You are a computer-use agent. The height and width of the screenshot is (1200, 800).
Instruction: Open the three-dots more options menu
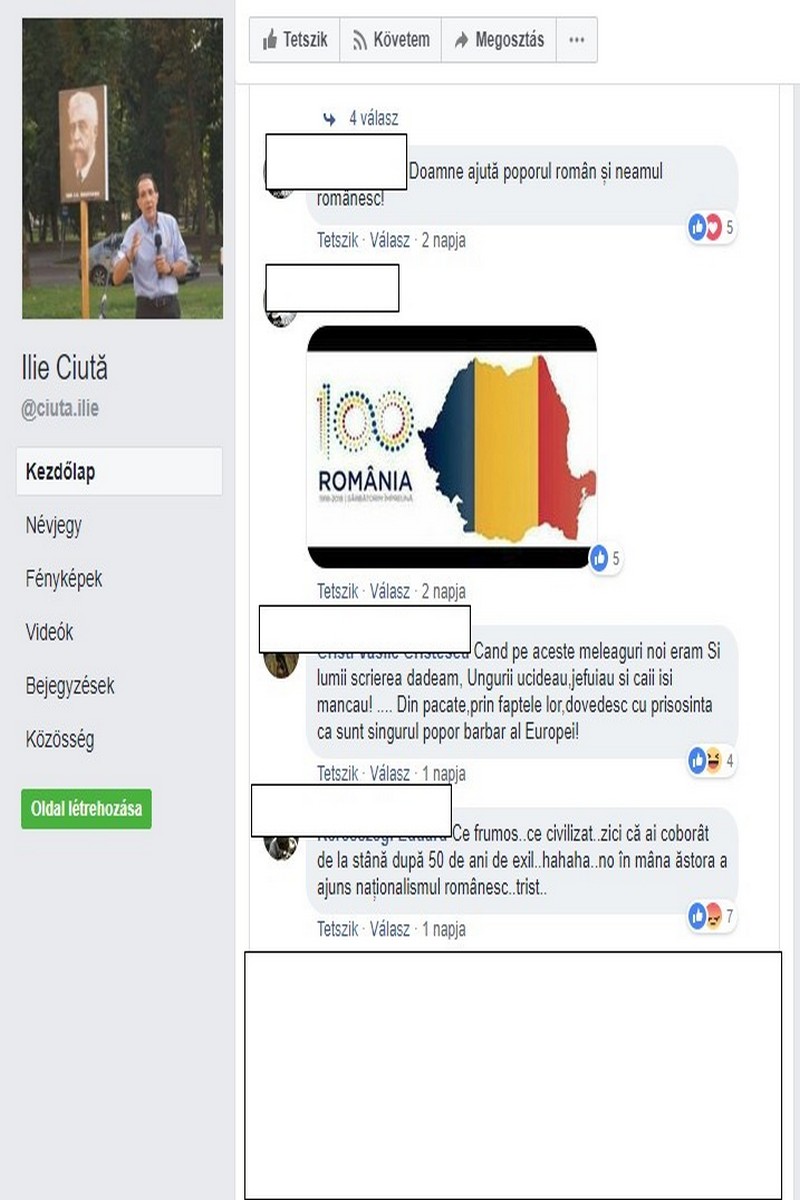[576, 40]
